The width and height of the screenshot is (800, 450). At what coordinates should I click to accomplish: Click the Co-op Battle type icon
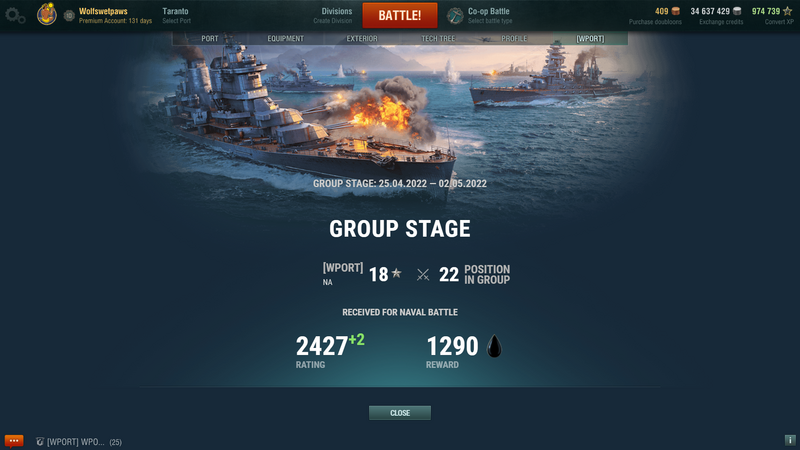455,15
